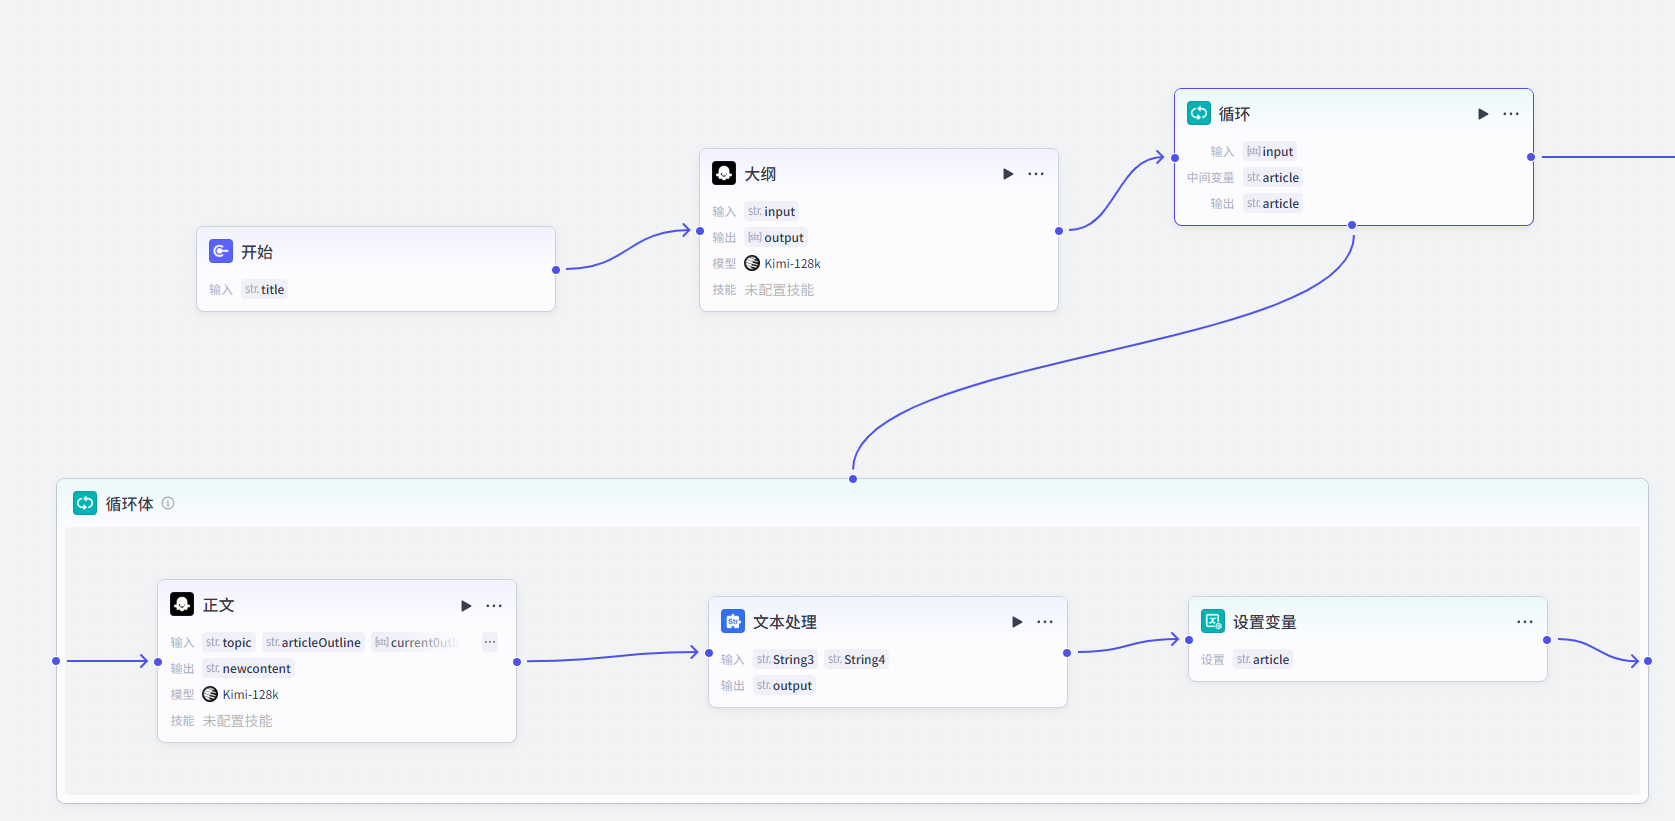The width and height of the screenshot is (1675, 821).
Task: Open the 设置变量 node more options menu
Action: pos(1525,622)
